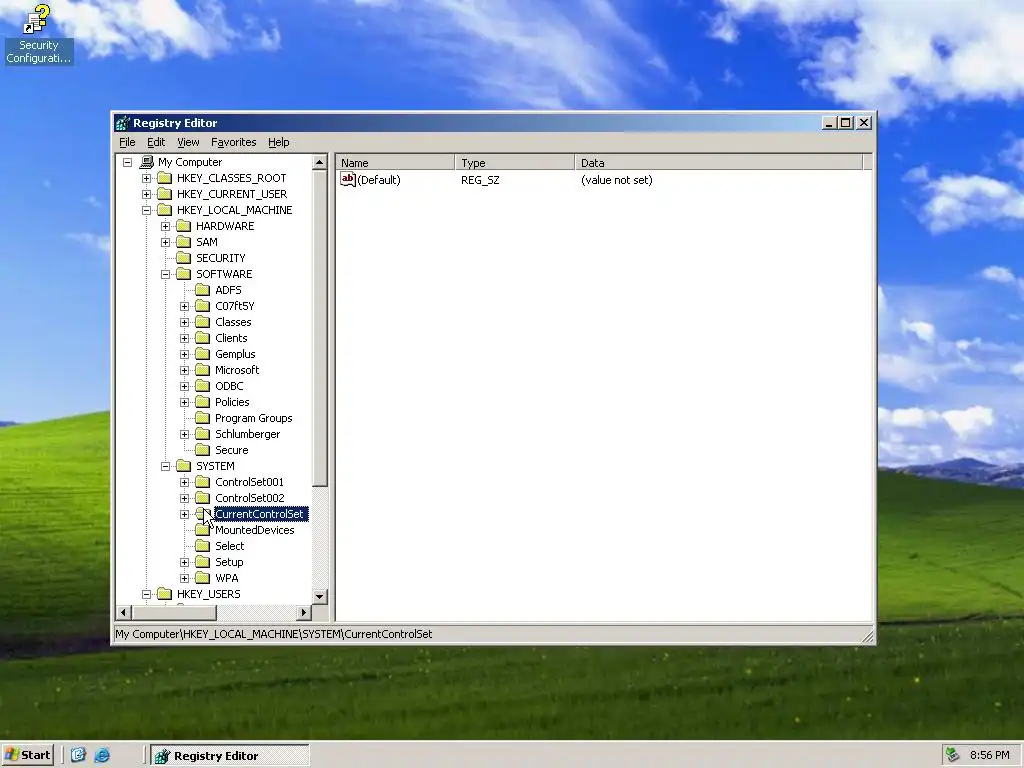Expand the CurrentControlSet key
This screenshot has height=768, width=1024.
(184, 514)
